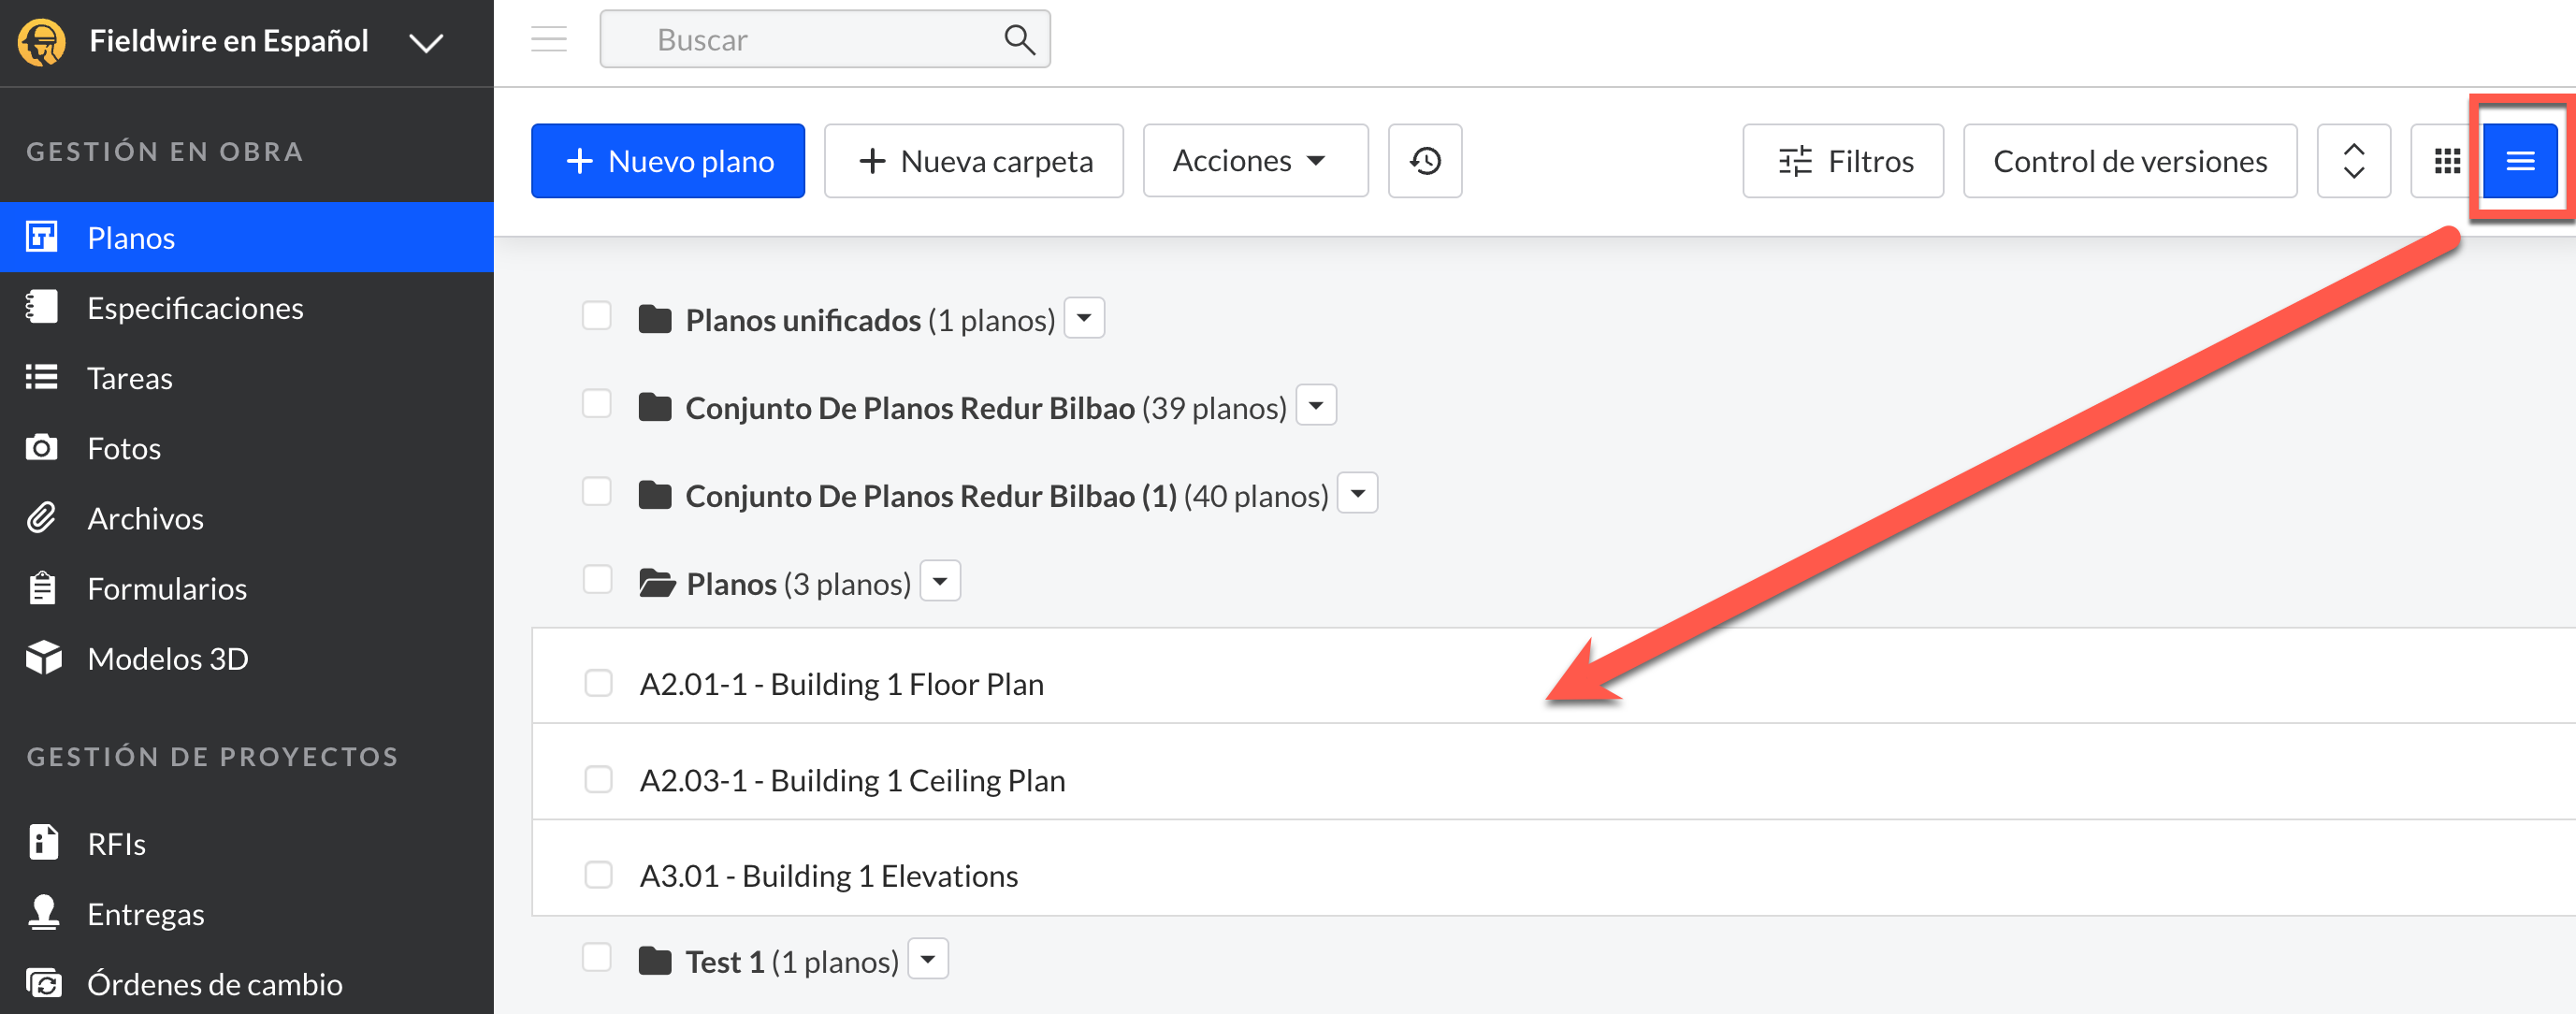Go to Tareas in the sidebar

point(129,378)
